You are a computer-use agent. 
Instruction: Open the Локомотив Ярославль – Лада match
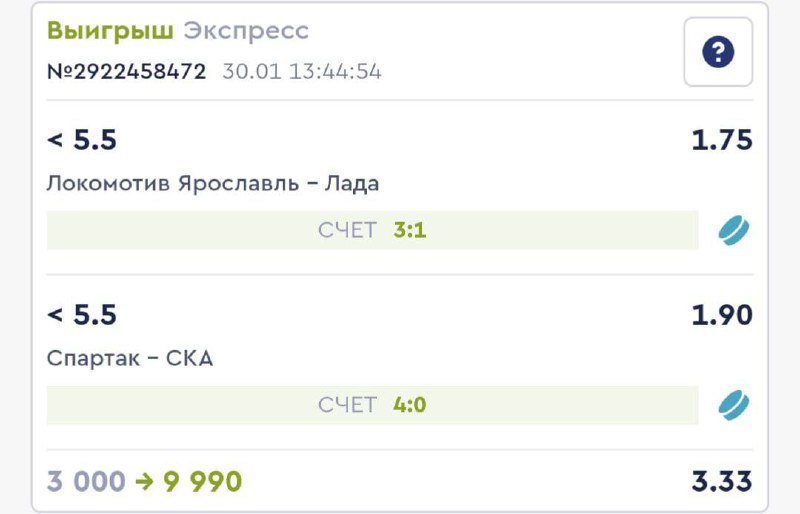[213, 184]
